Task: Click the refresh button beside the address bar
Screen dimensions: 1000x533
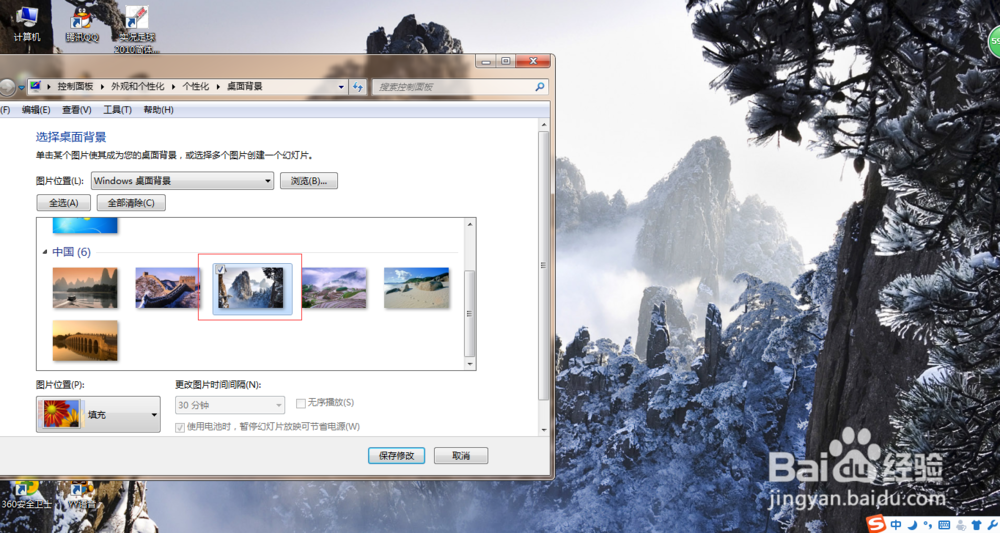Action: (x=358, y=87)
